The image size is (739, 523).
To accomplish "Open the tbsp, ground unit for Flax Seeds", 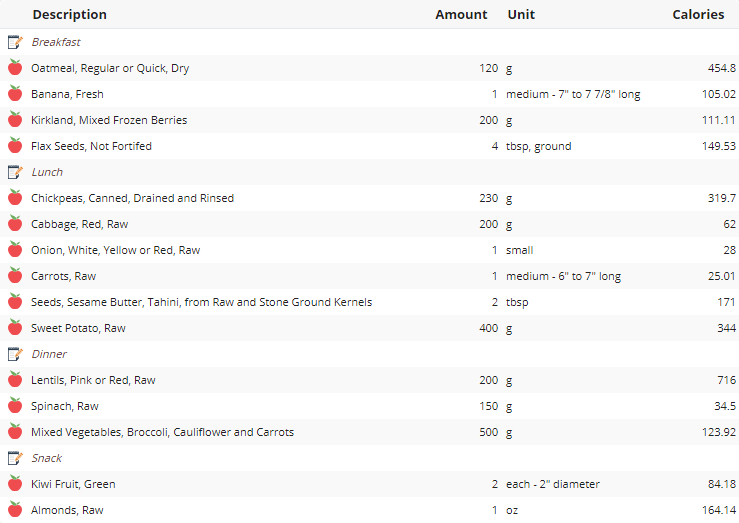I will pos(539,147).
